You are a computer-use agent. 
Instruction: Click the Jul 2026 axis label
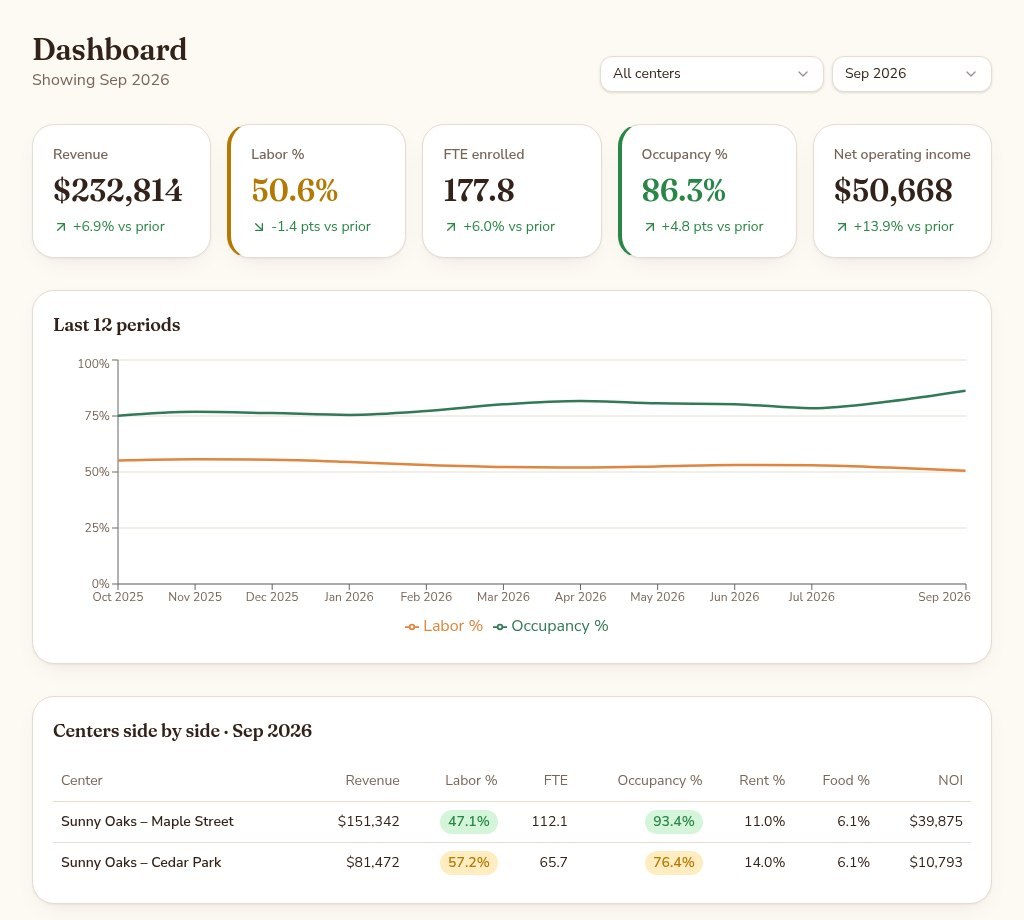click(811, 597)
